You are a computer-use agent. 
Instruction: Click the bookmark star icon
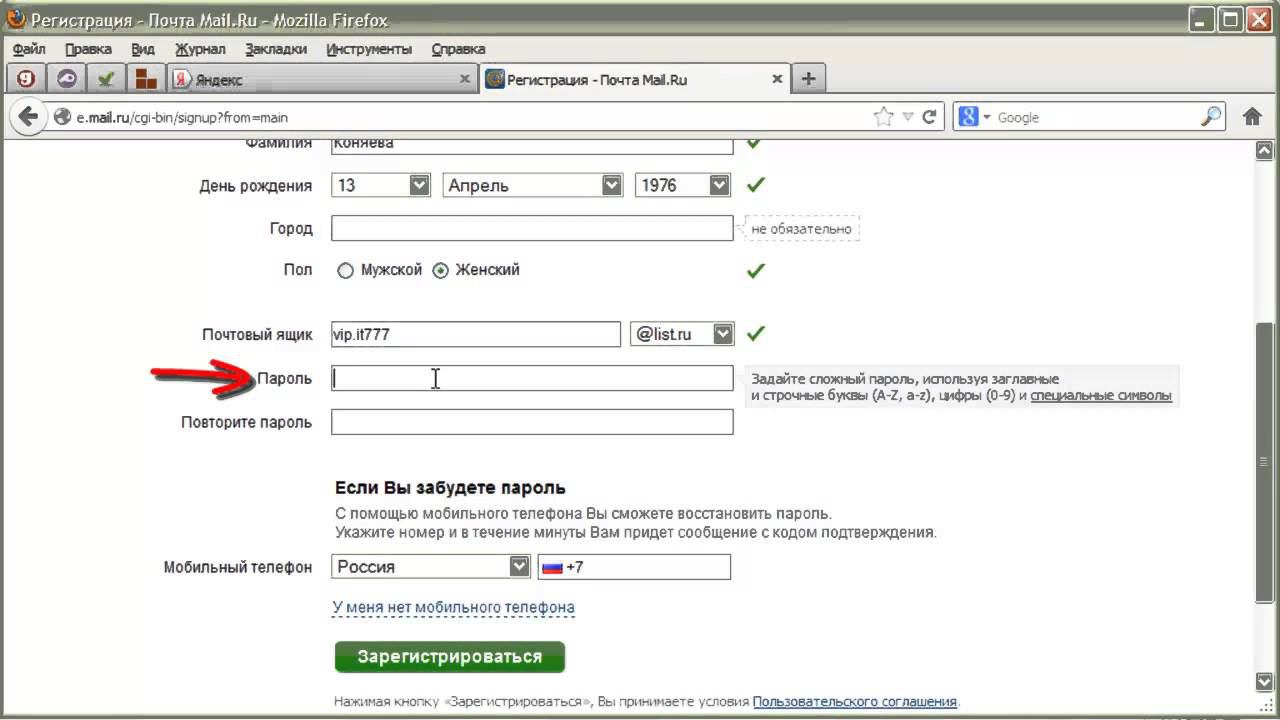point(883,117)
